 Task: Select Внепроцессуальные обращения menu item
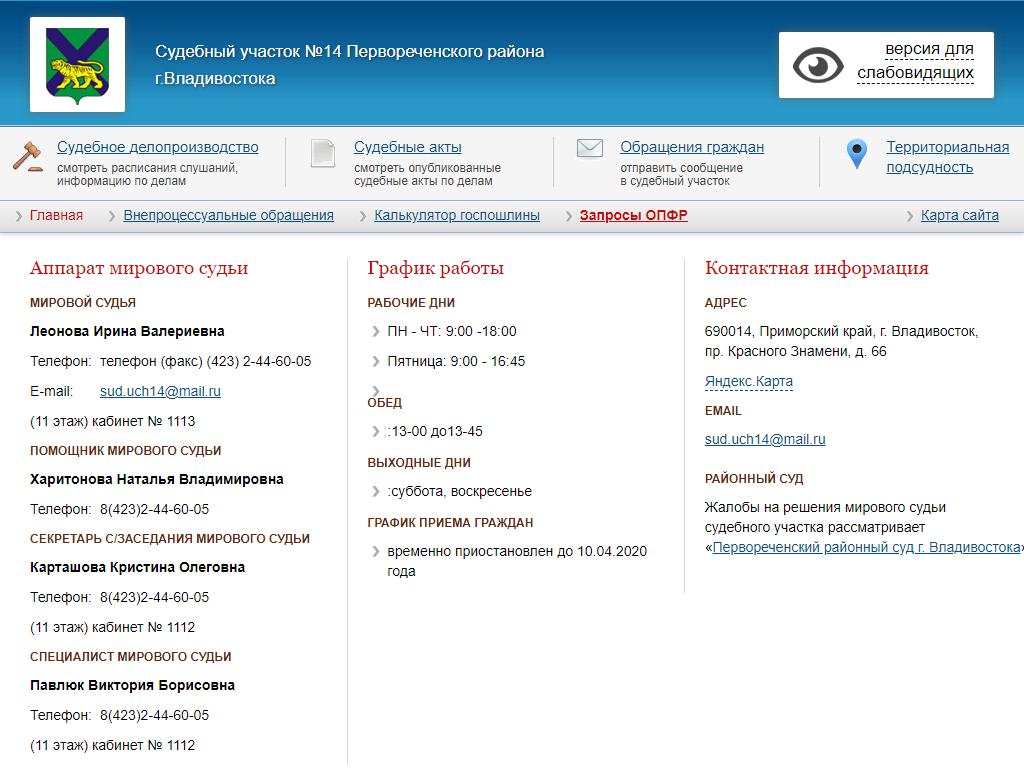[228, 215]
